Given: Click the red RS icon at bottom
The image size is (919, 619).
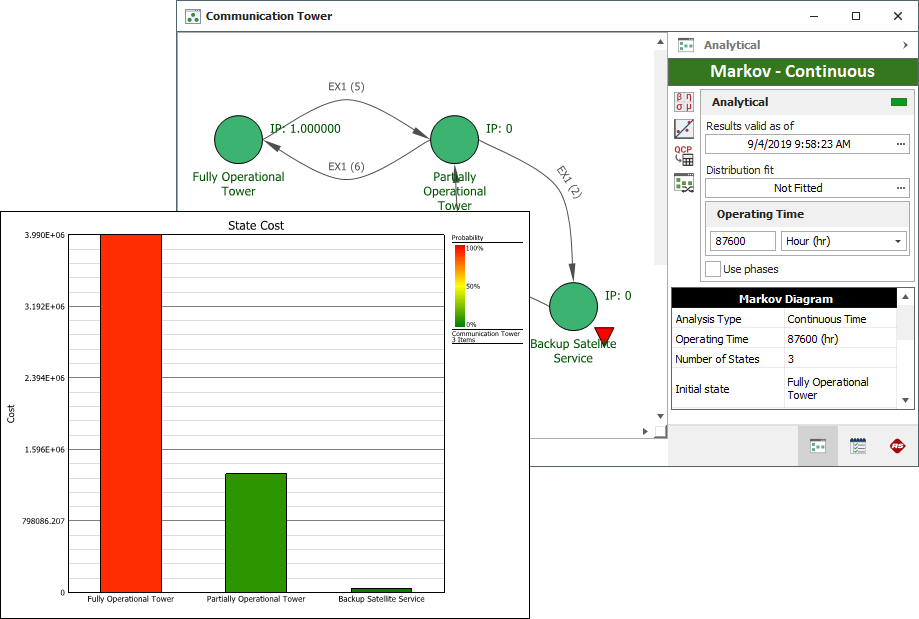Looking at the screenshot, I should (898, 446).
